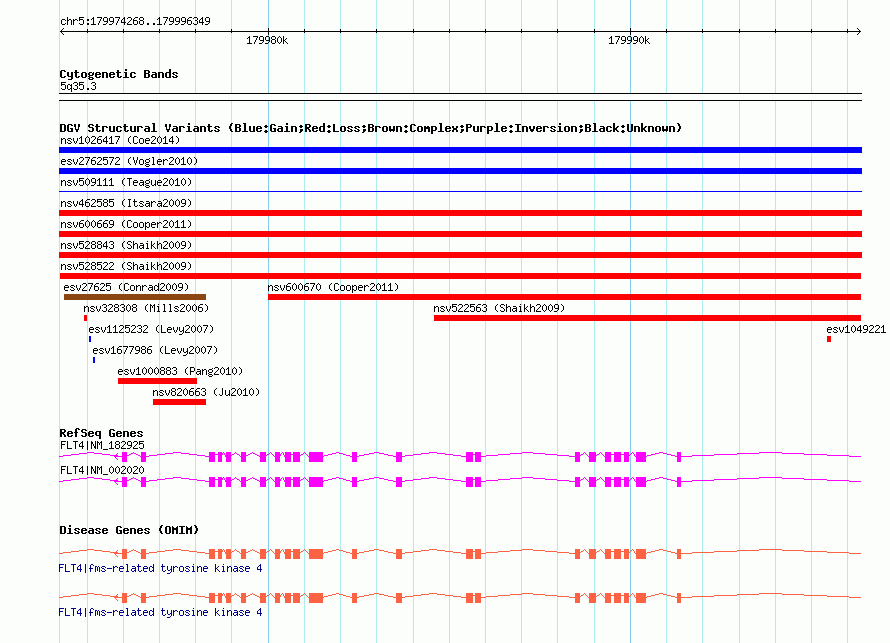Click the esv1125232 (Levy2007) label
Viewport: 890px width, 643px height.
151,329
